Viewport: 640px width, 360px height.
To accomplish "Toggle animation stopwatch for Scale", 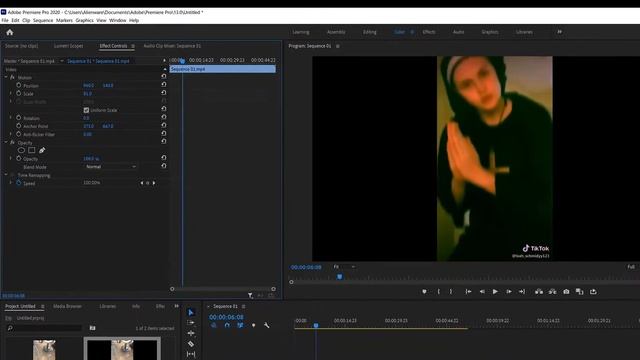I will click(19, 93).
